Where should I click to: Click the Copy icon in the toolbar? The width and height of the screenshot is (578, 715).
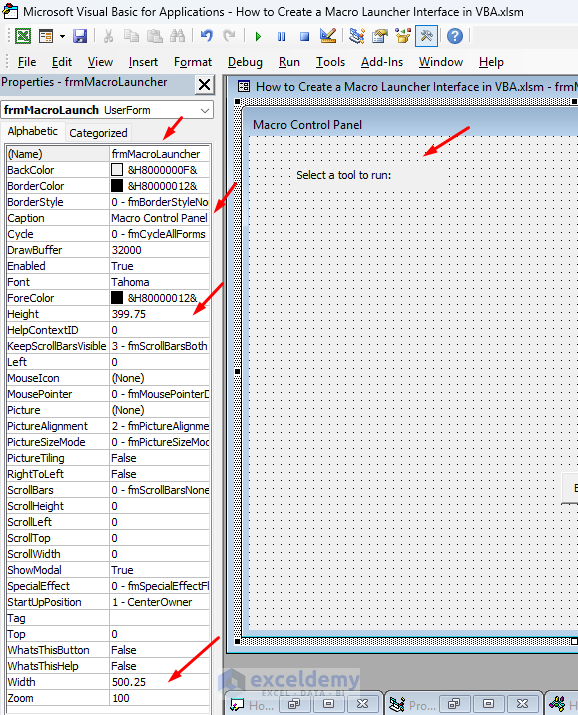point(132,36)
